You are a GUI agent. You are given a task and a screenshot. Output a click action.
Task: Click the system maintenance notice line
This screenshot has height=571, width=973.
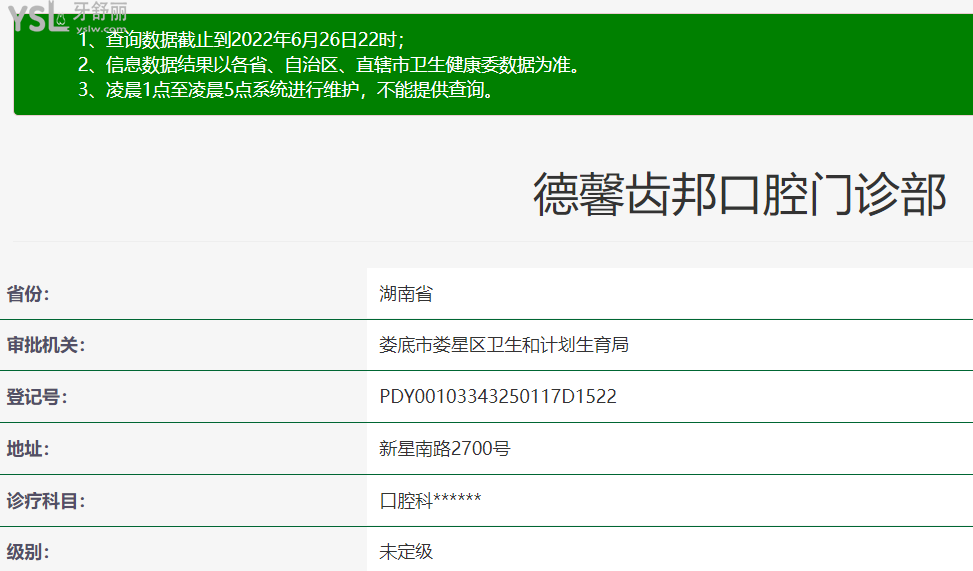[x=286, y=91]
